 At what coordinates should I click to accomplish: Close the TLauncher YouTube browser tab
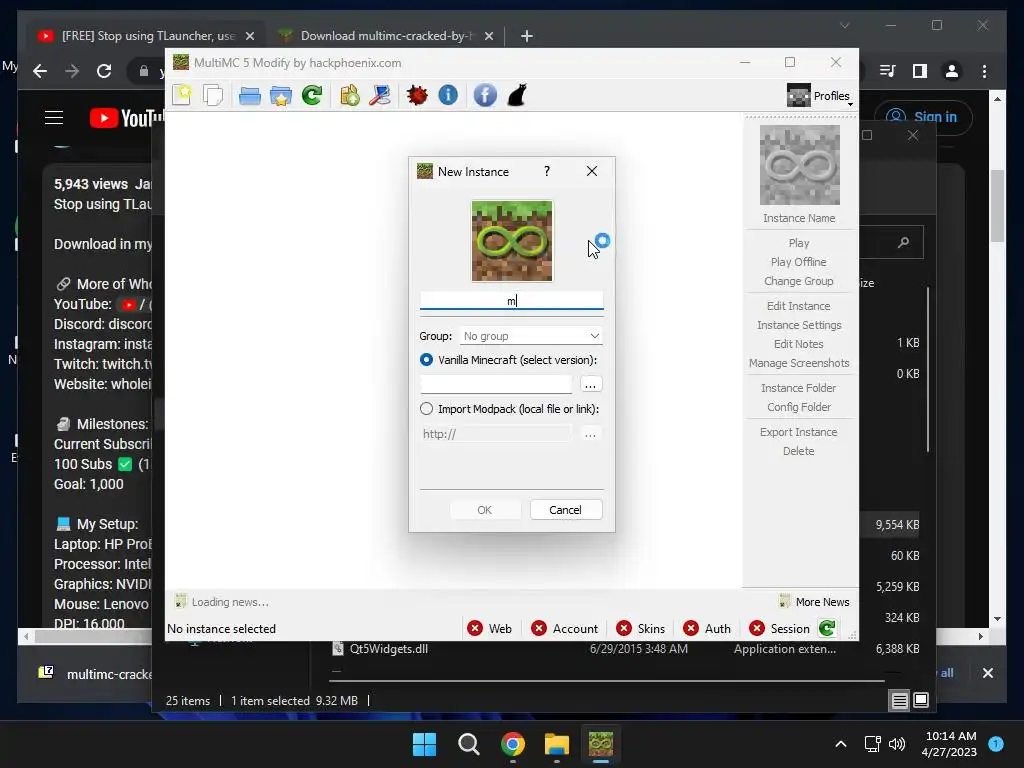pyautogui.click(x=250, y=37)
